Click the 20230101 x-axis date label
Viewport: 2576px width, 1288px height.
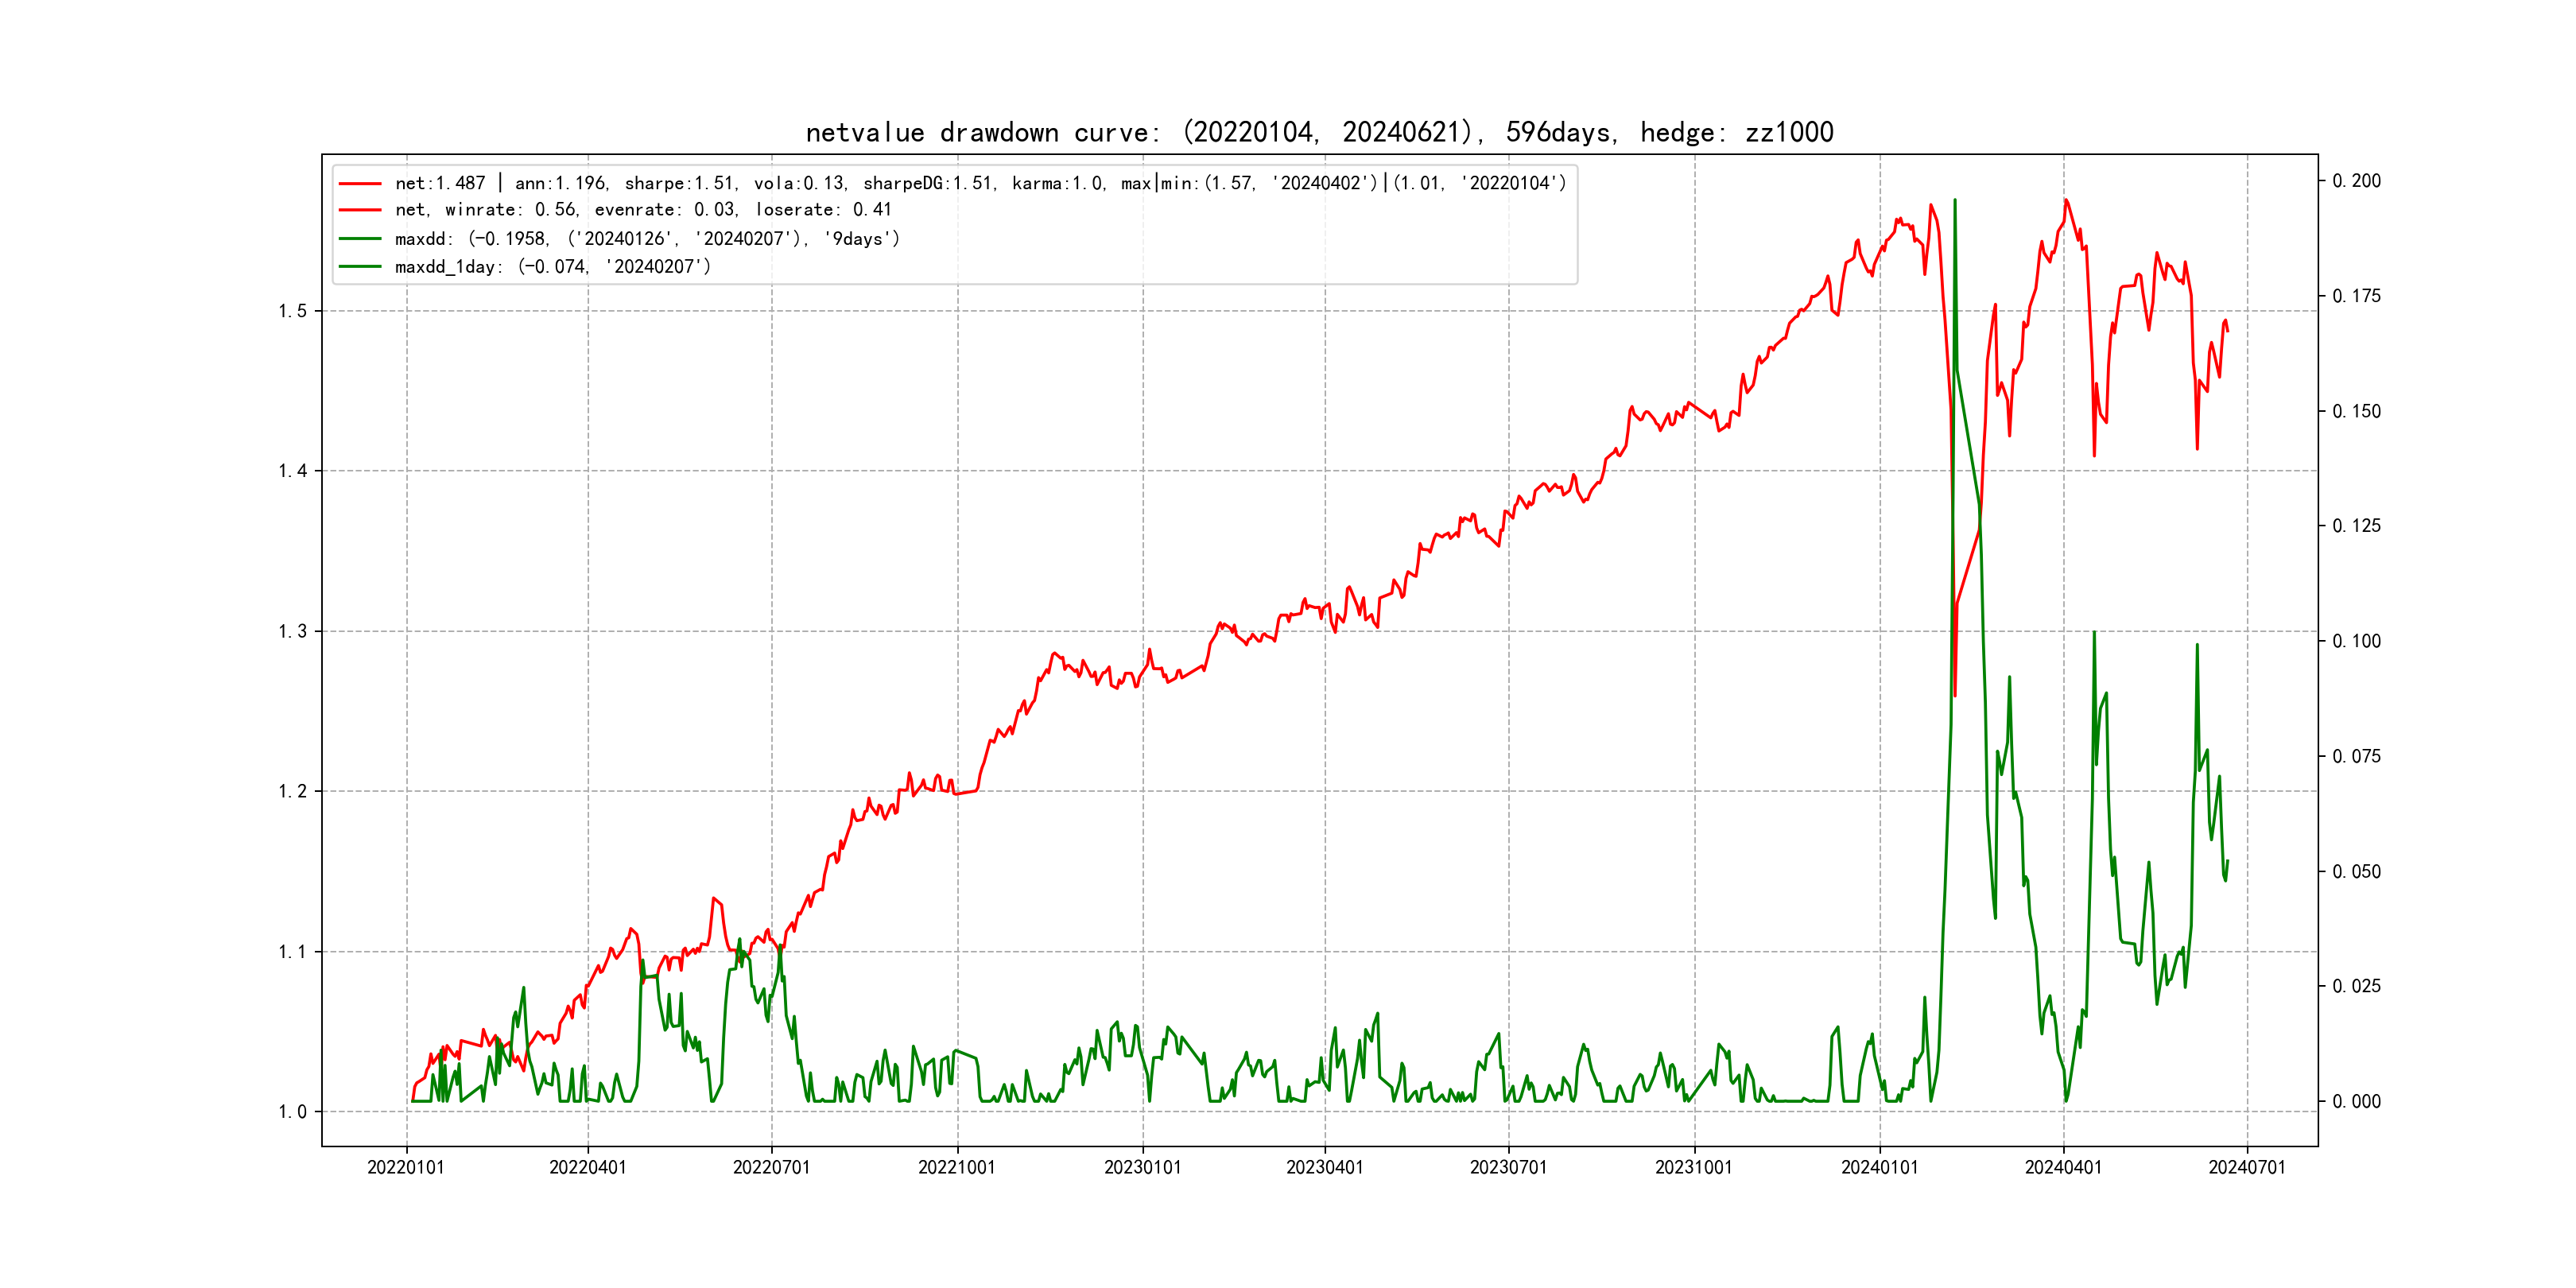coord(1142,1167)
